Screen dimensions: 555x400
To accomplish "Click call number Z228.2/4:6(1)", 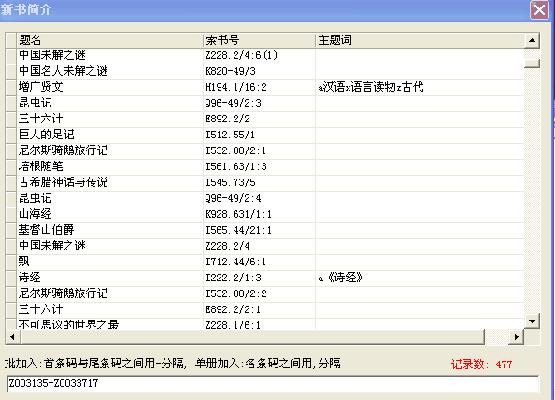I will pyautogui.click(x=242, y=55).
